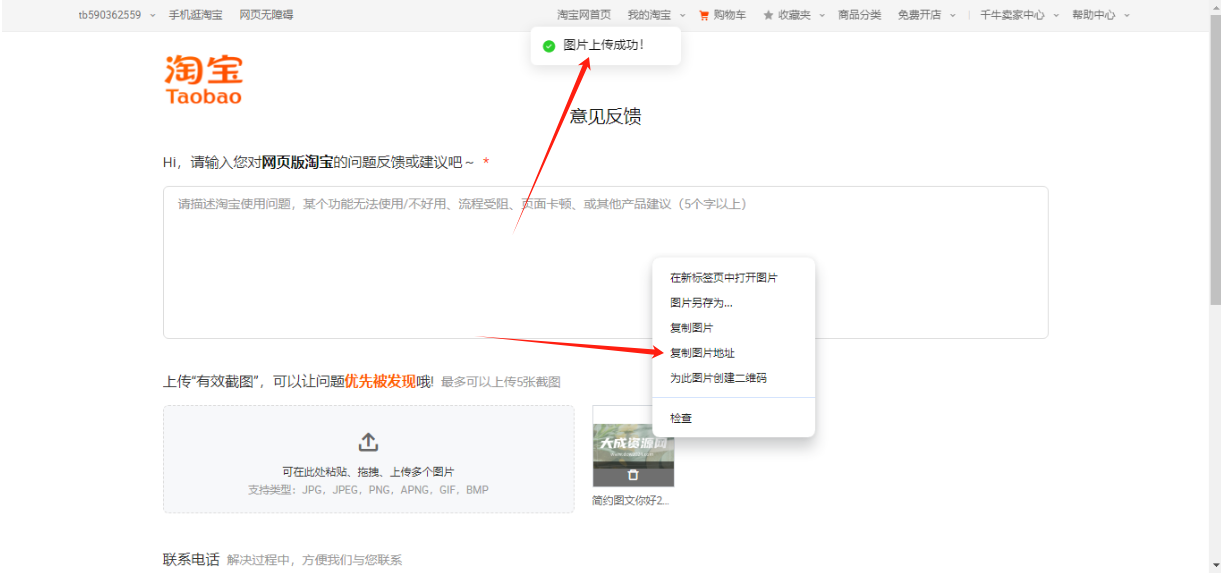Delete uploaded image via trash icon
Image resolution: width=1221 pixels, height=573 pixels.
coord(633,475)
